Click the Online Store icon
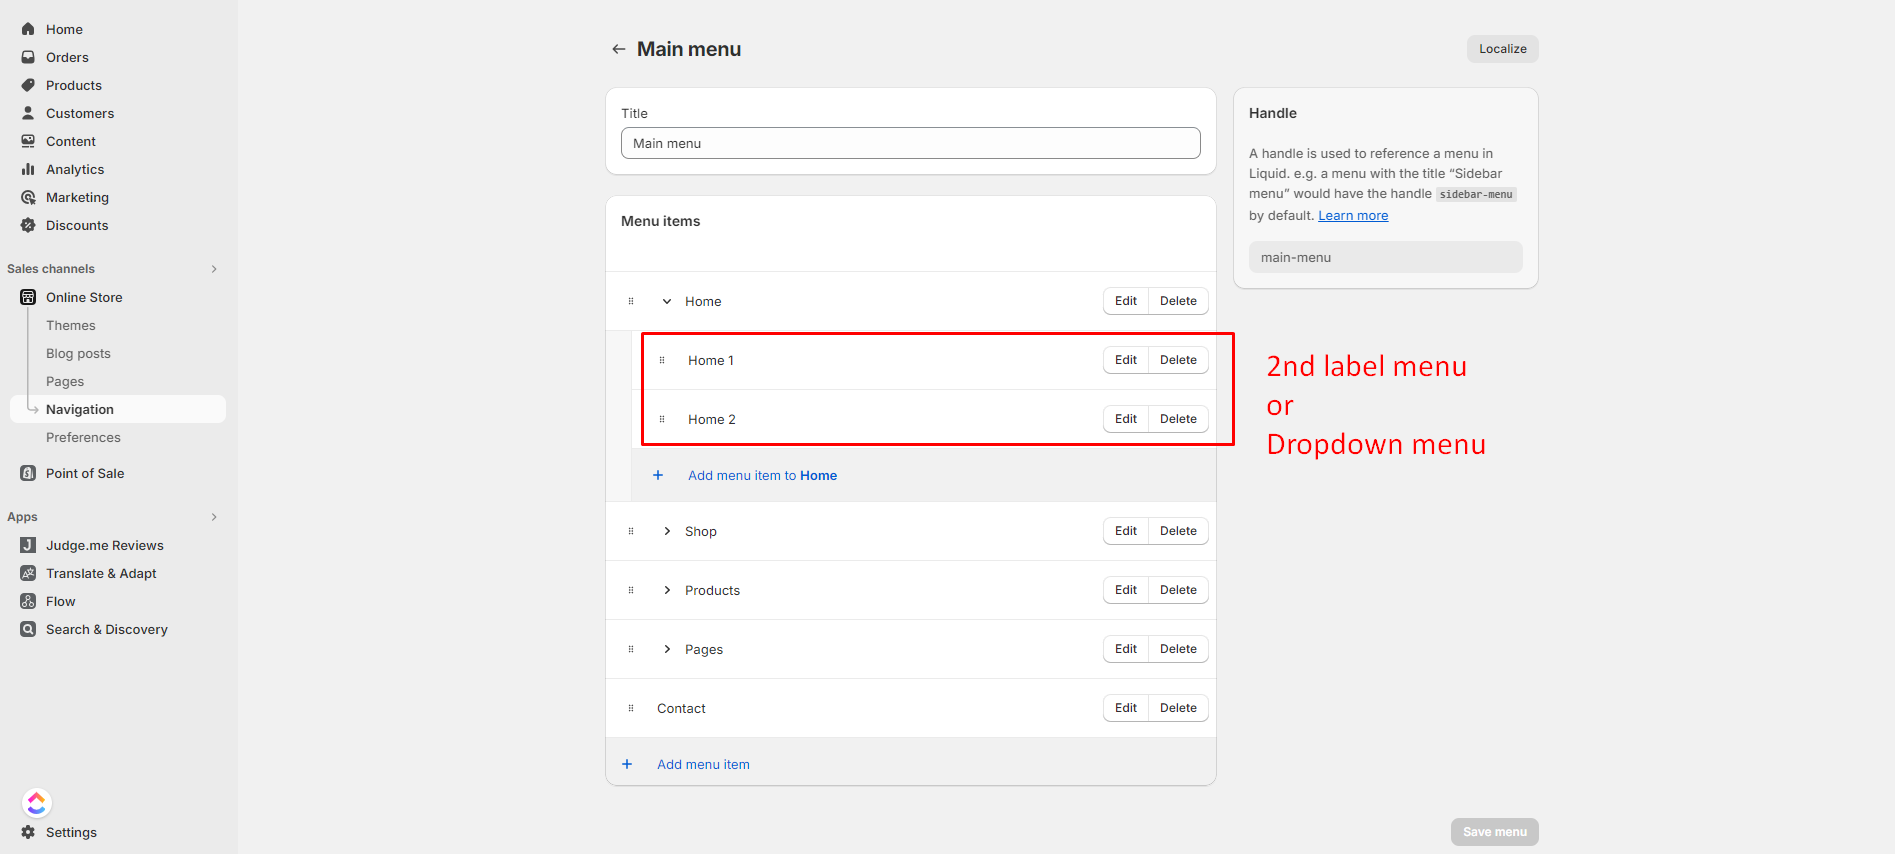 (x=28, y=297)
